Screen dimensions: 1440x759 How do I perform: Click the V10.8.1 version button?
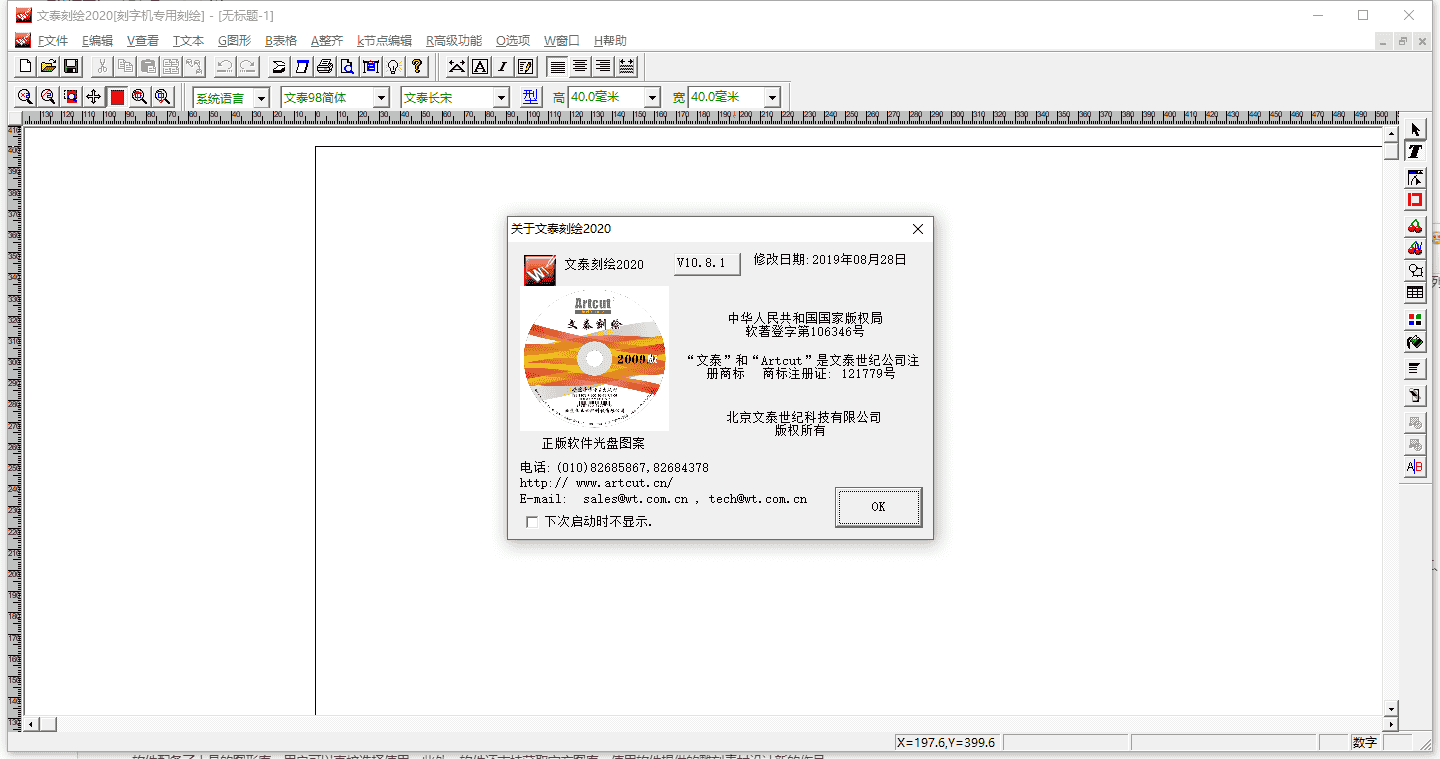pyautogui.click(x=706, y=264)
